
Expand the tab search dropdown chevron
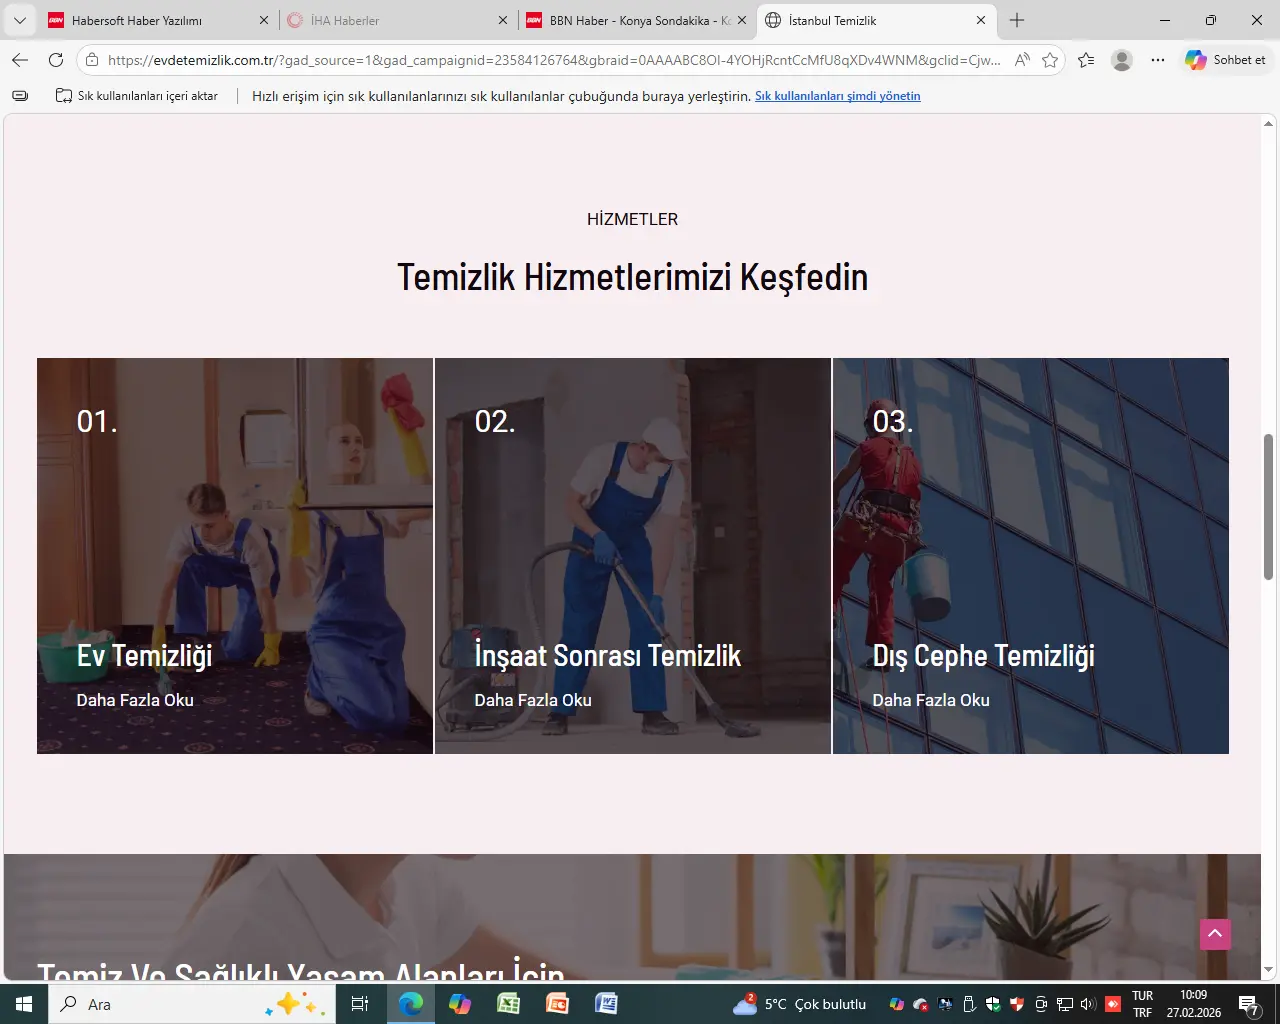19,20
